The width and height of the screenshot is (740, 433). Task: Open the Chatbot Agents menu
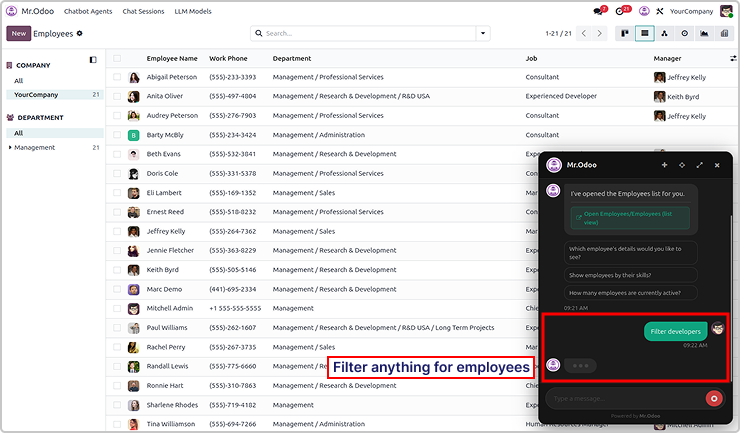[88, 11]
